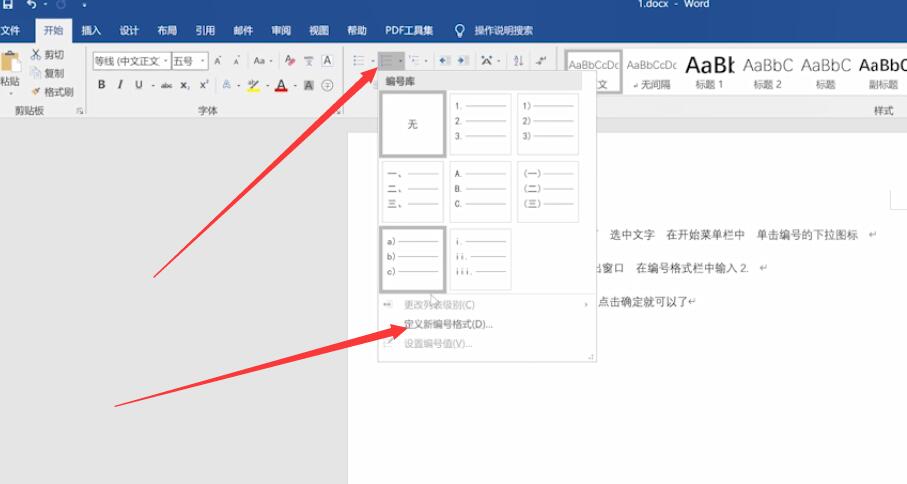Apply yellow text highlight color

pyautogui.click(x=253, y=86)
